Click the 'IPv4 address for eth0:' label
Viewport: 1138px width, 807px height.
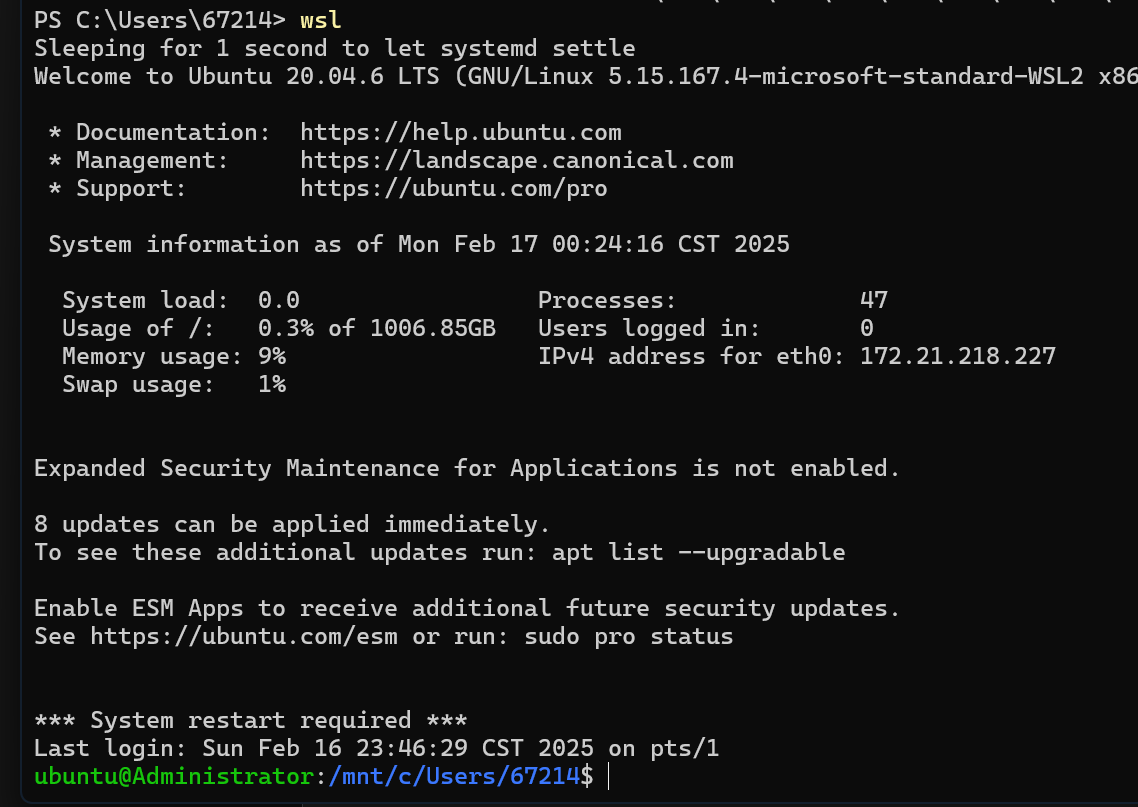tap(692, 357)
